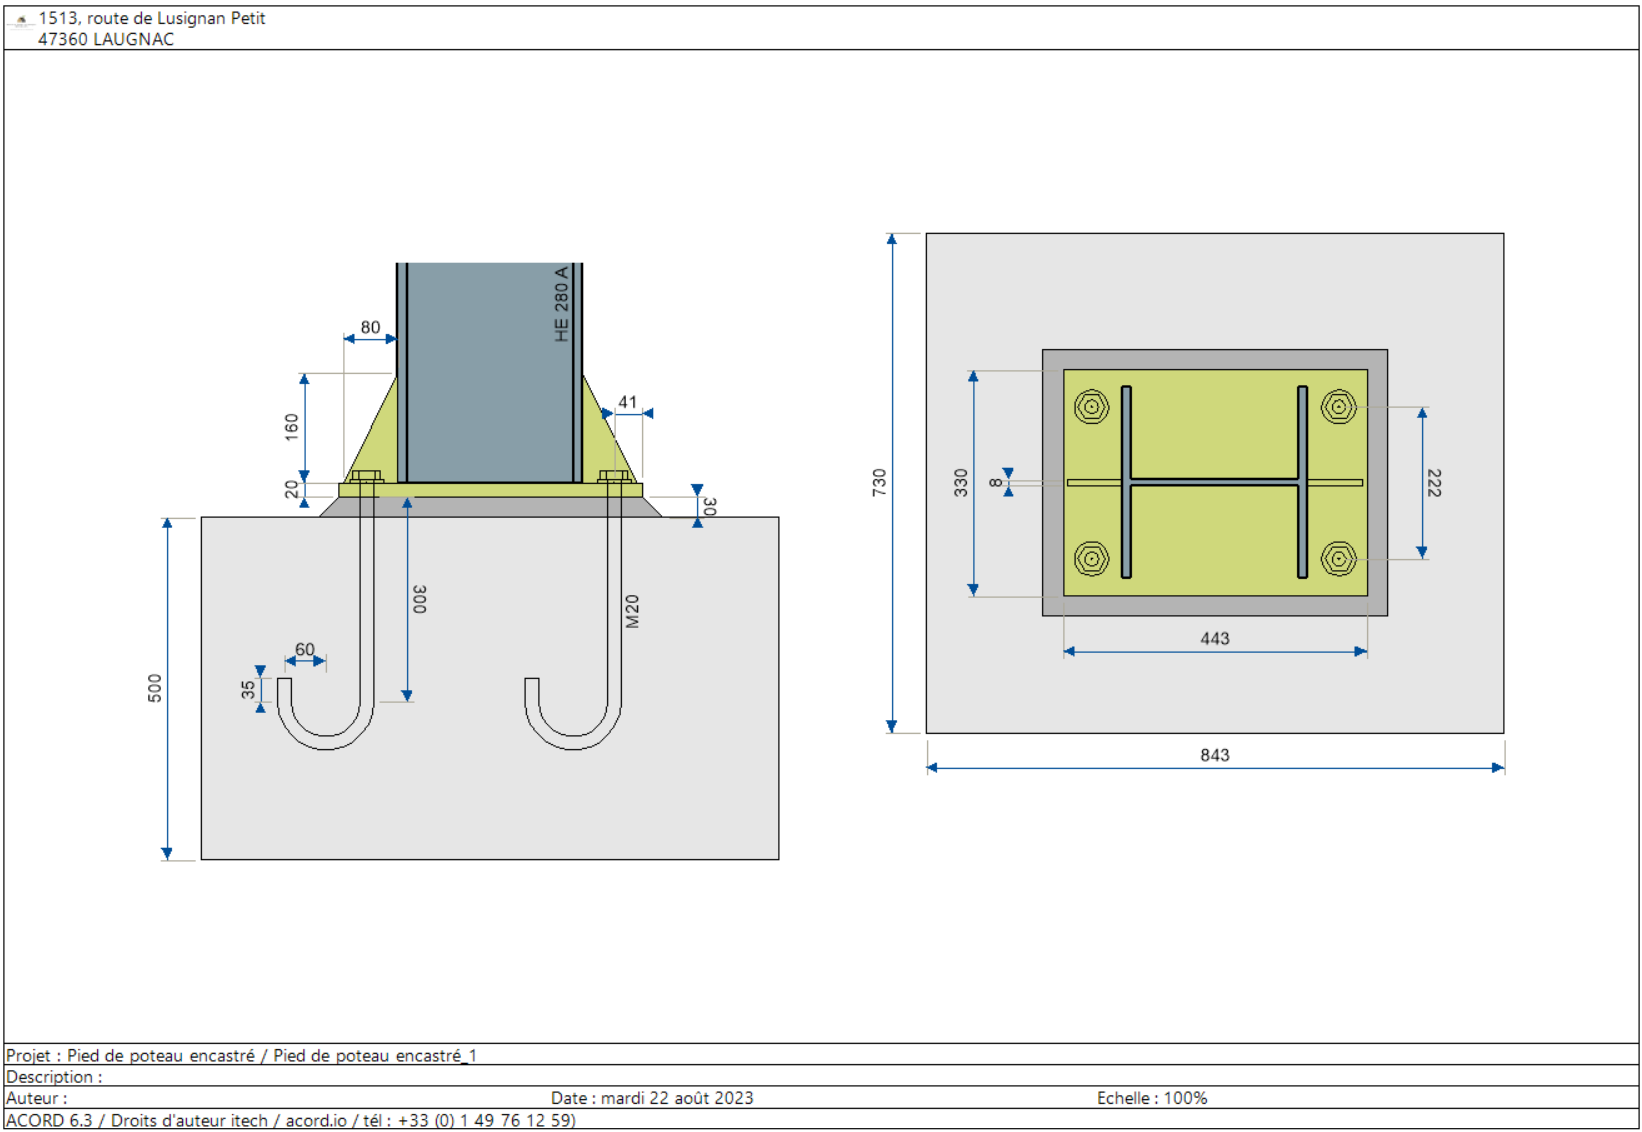The width and height of the screenshot is (1642, 1132).
Task: Click the left bolt nut in elevation view
Action: pos(366,476)
